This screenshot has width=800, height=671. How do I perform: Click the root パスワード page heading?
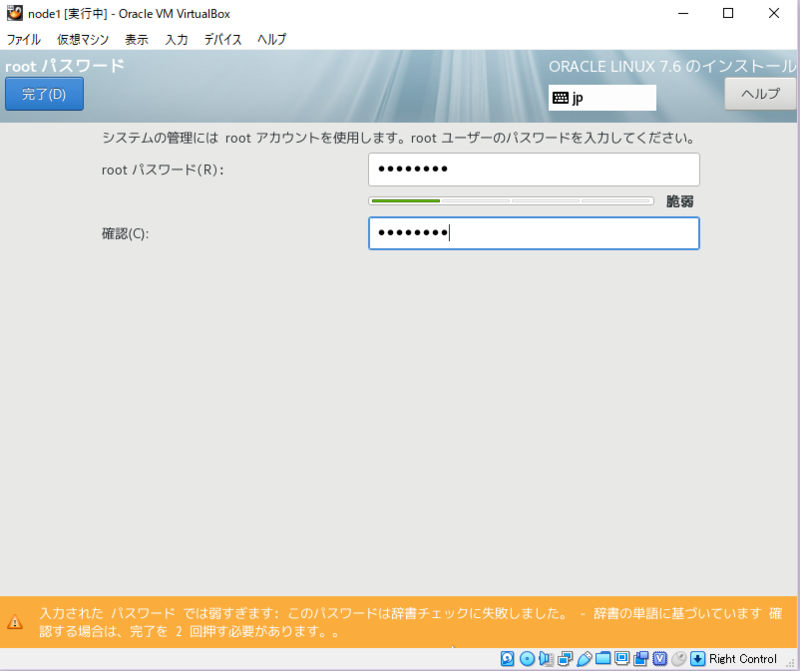pyautogui.click(x=65, y=66)
